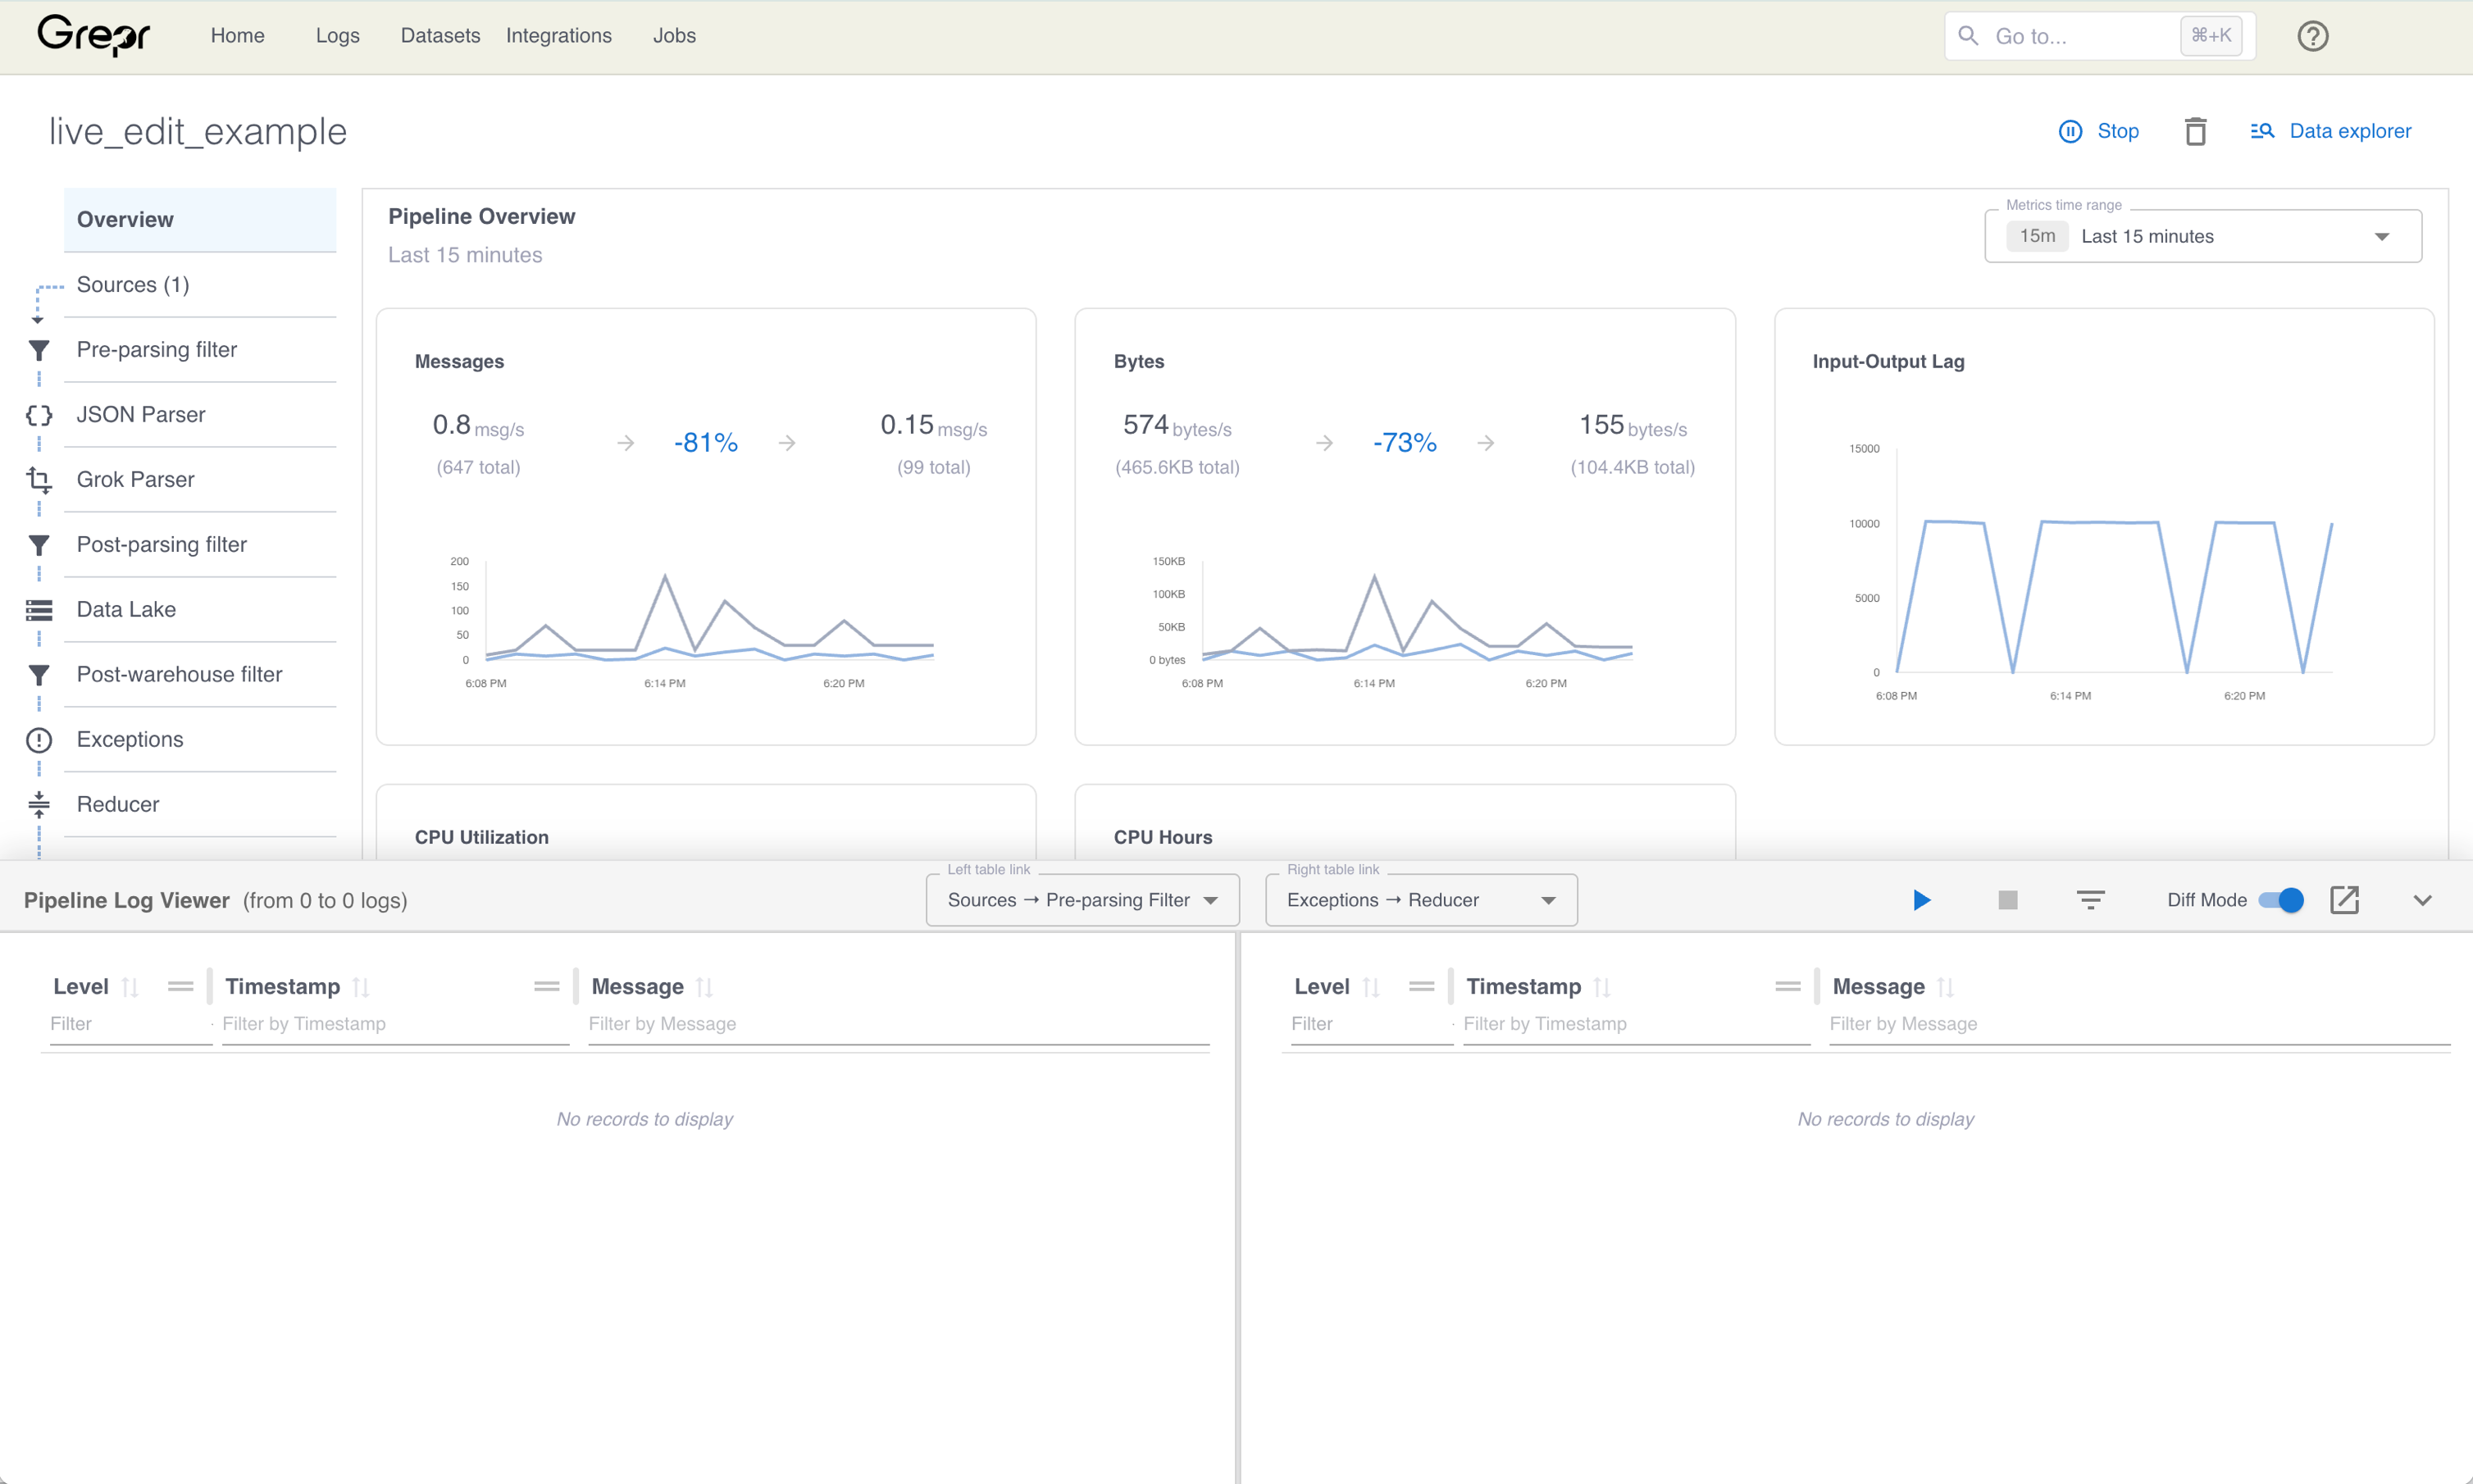Click right Filter by Message field
Viewport: 2473px width, 1484px height.
coord(2139,1025)
